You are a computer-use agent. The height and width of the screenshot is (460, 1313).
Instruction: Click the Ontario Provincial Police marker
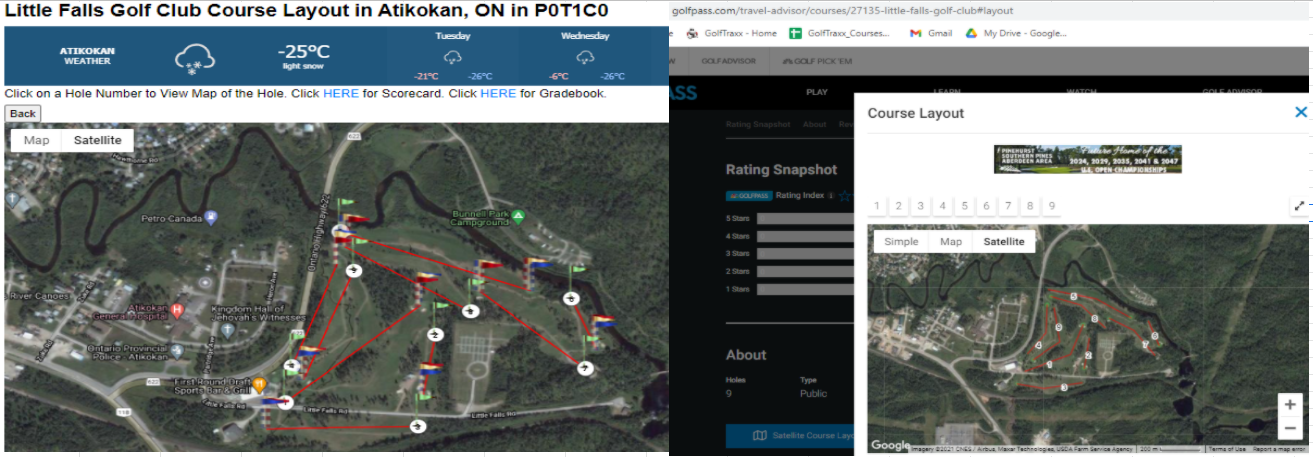click(177, 351)
